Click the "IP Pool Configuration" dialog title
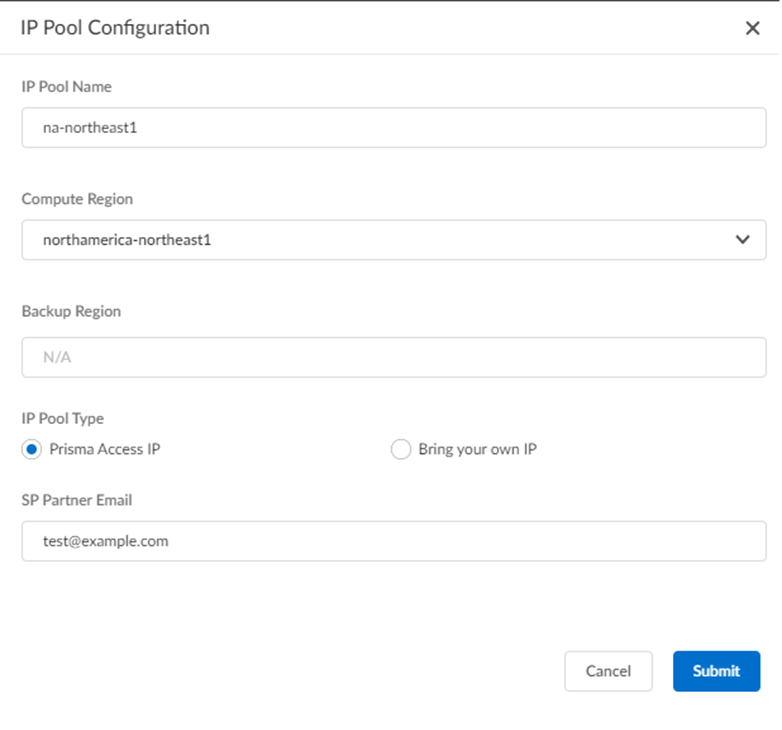782x730 pixels. (x=115, y=28)
